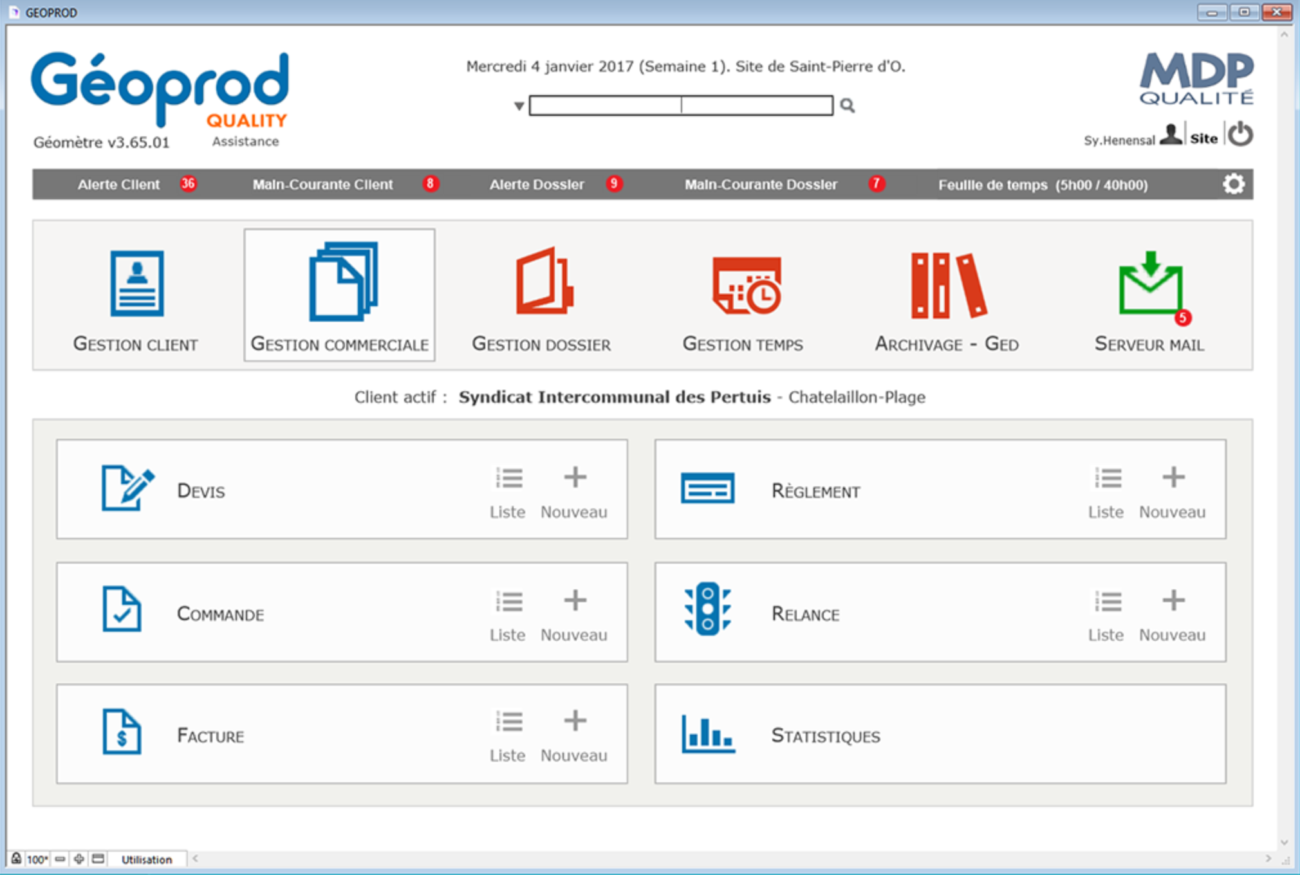Click the Serveur Mail badge showing 5
This screenshot has width=1300, height=875.
pyautogui.click(x=1183, y=318)
